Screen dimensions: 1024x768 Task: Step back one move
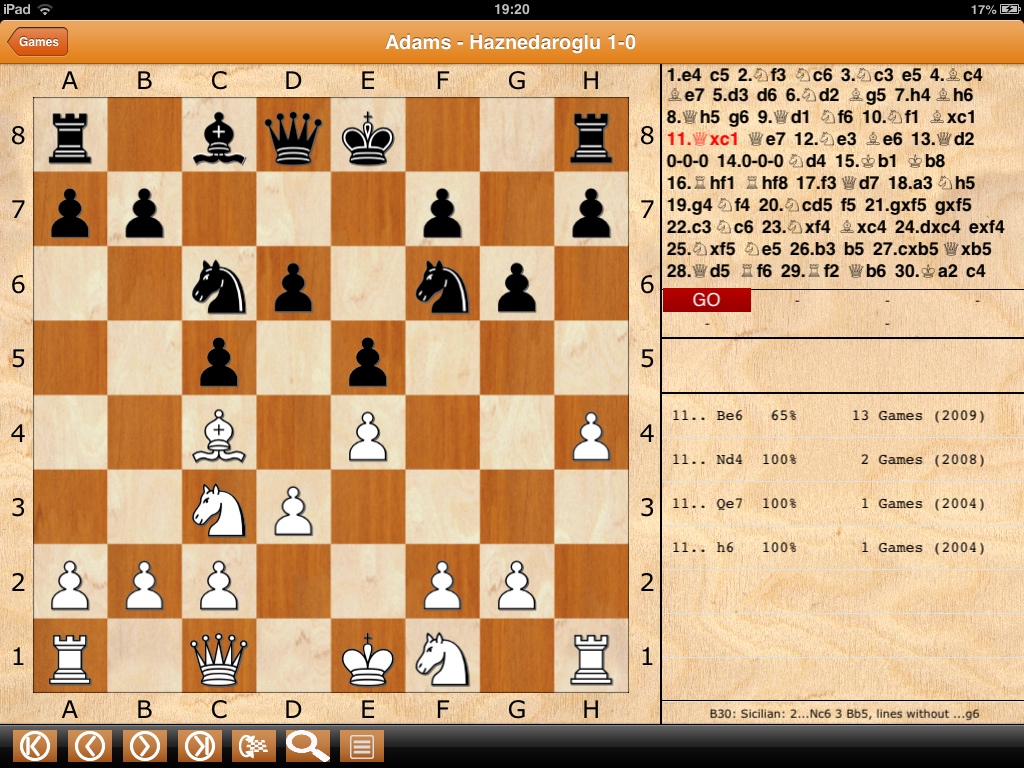click(90, 746)
